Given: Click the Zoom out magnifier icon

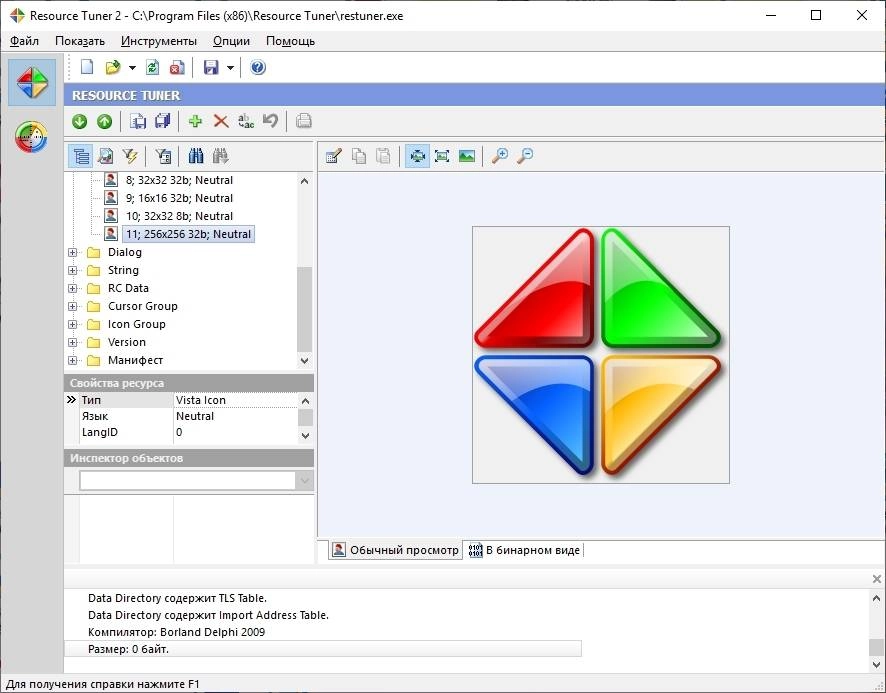Looking at the screenshot, I should pos(525,155).
